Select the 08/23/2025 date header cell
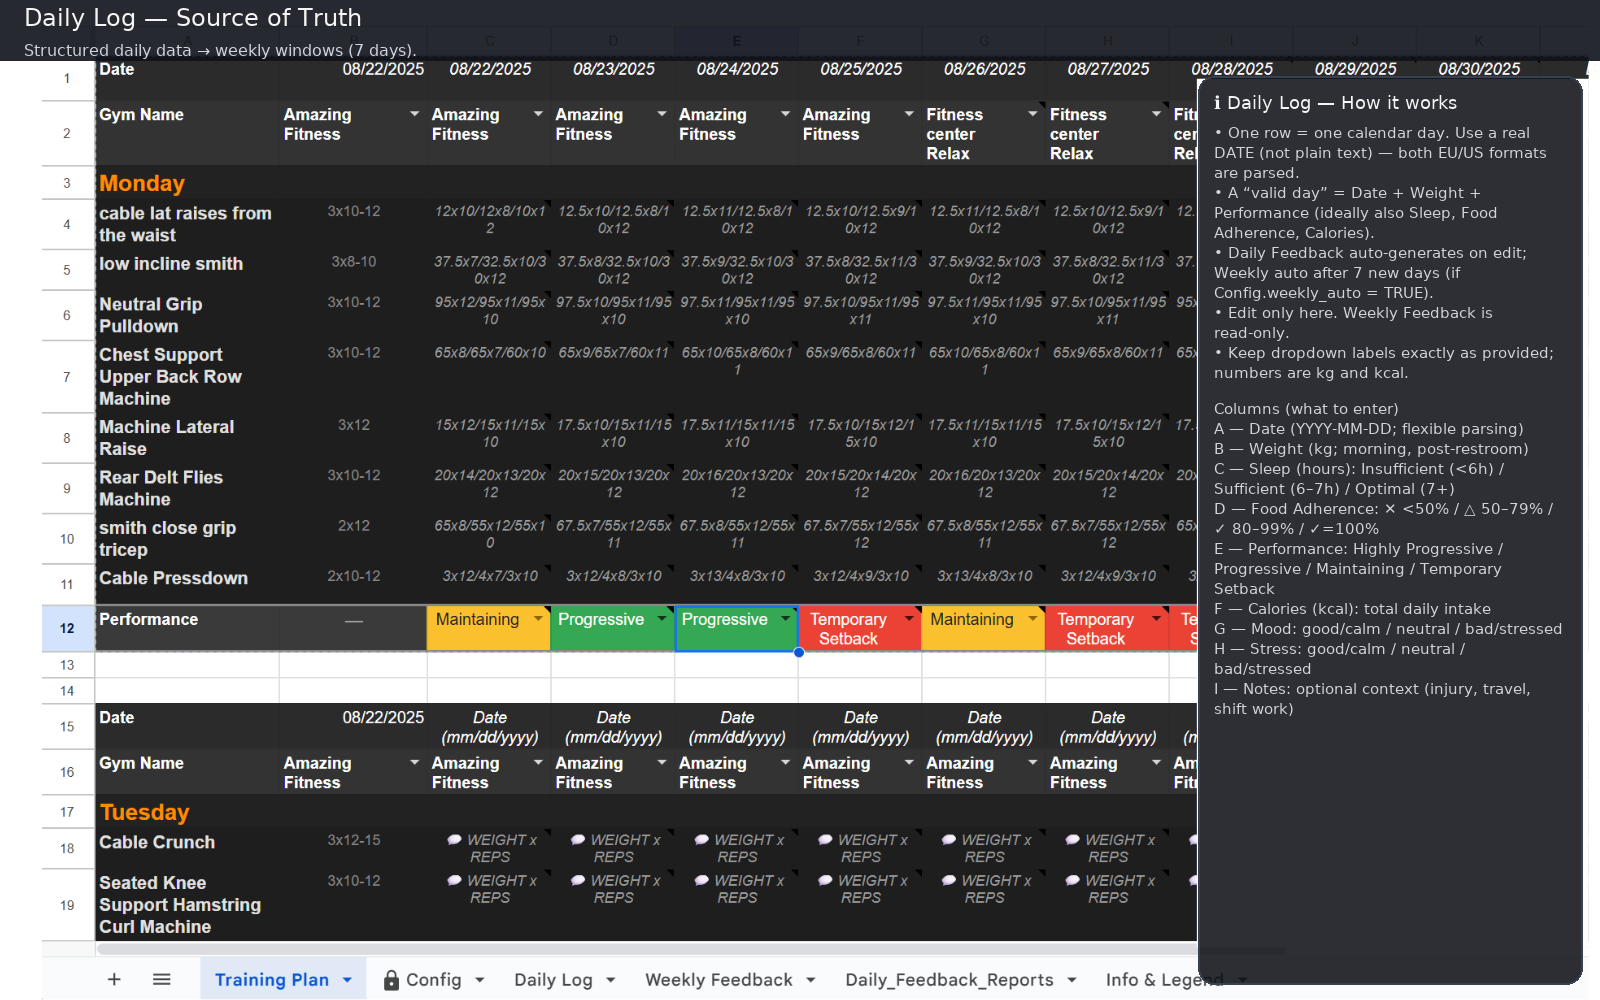The height and width of the screenshot is (1000, 1600). 613,79
